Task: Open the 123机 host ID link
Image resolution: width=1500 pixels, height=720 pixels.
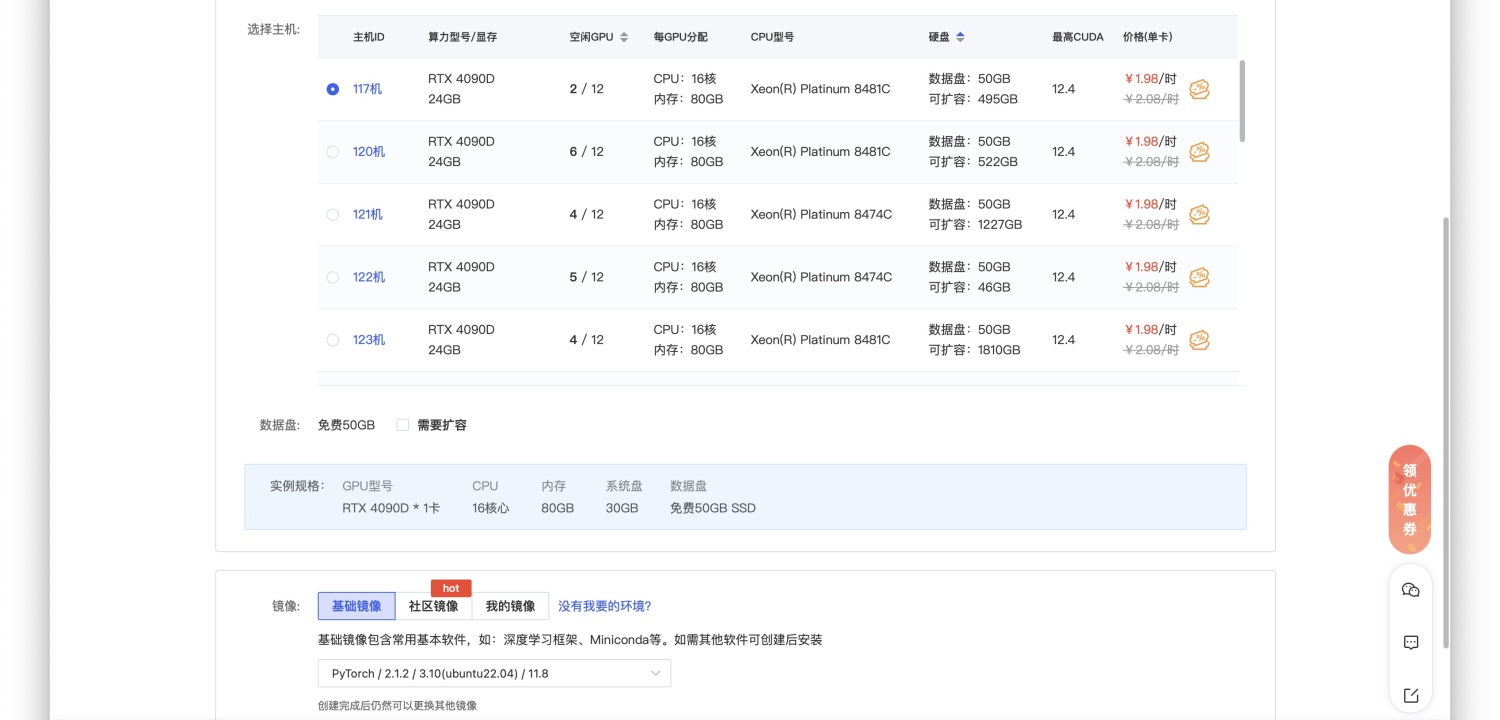Action: (369, 340)
